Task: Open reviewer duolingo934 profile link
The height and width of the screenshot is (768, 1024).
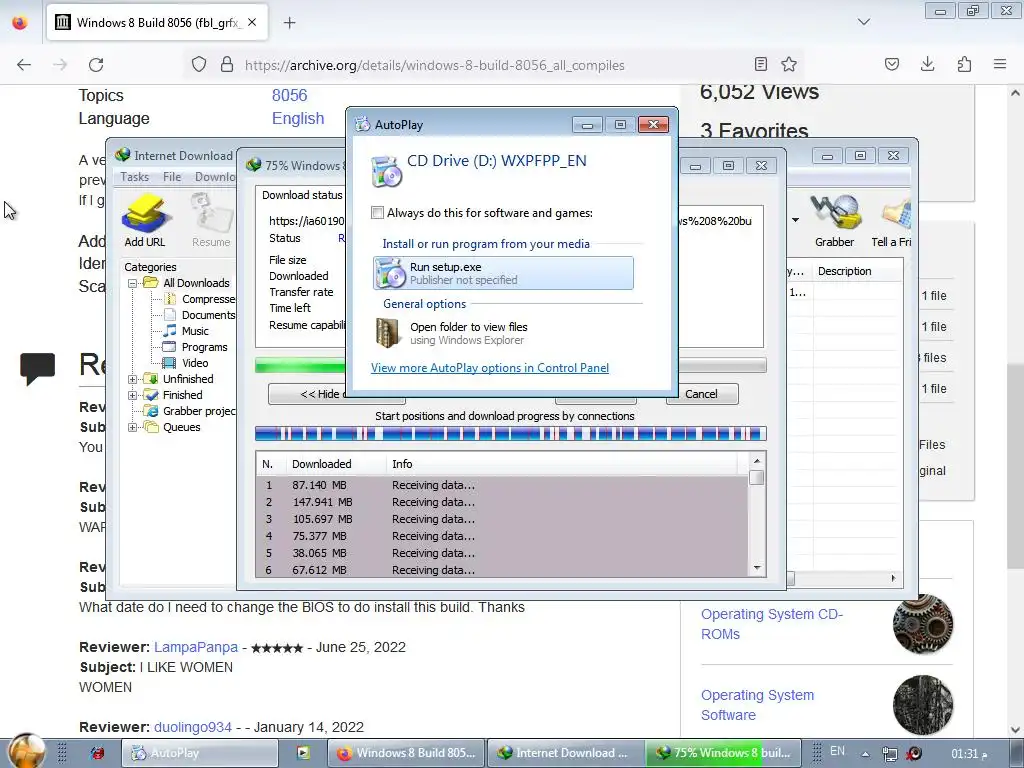Action: pyautogui.click(x=193, y=727)
